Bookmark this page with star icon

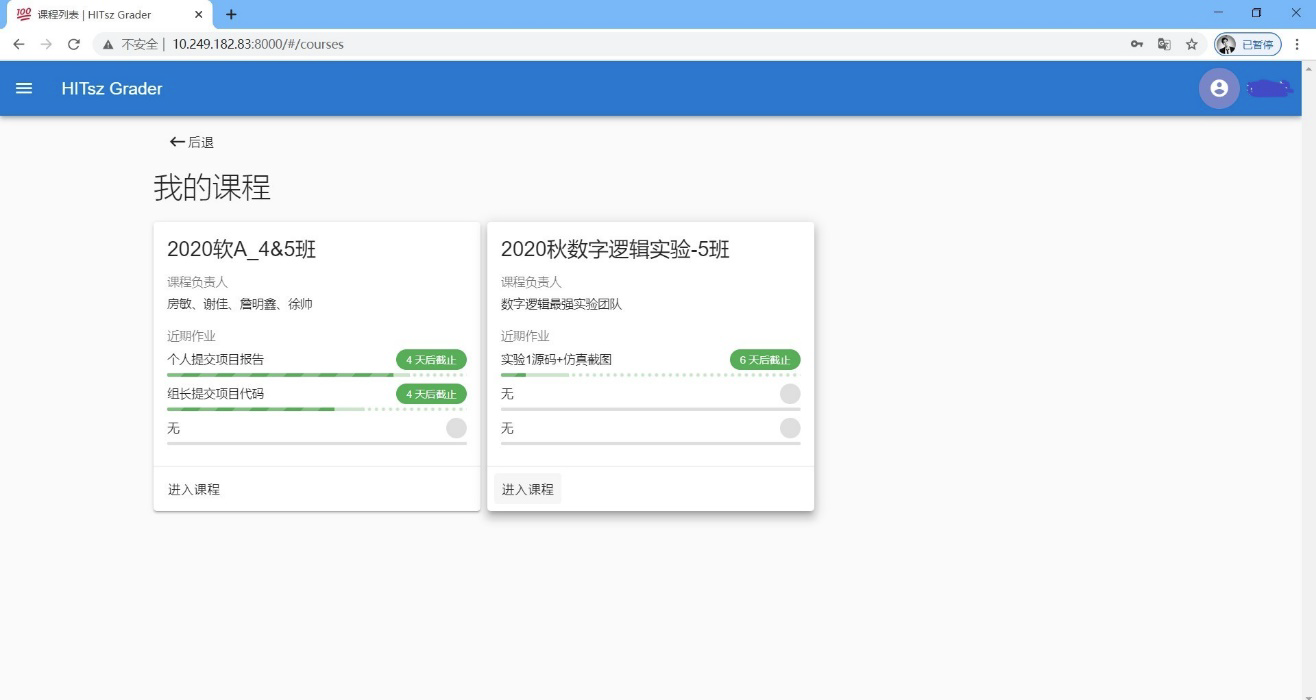point(1191,44)
